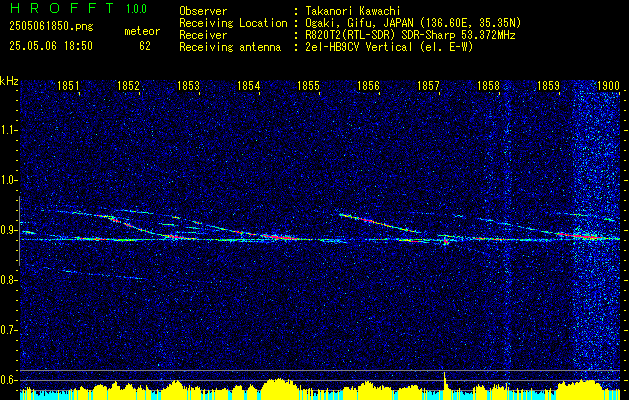Click the 'Observer' label

tap(203, 11)
